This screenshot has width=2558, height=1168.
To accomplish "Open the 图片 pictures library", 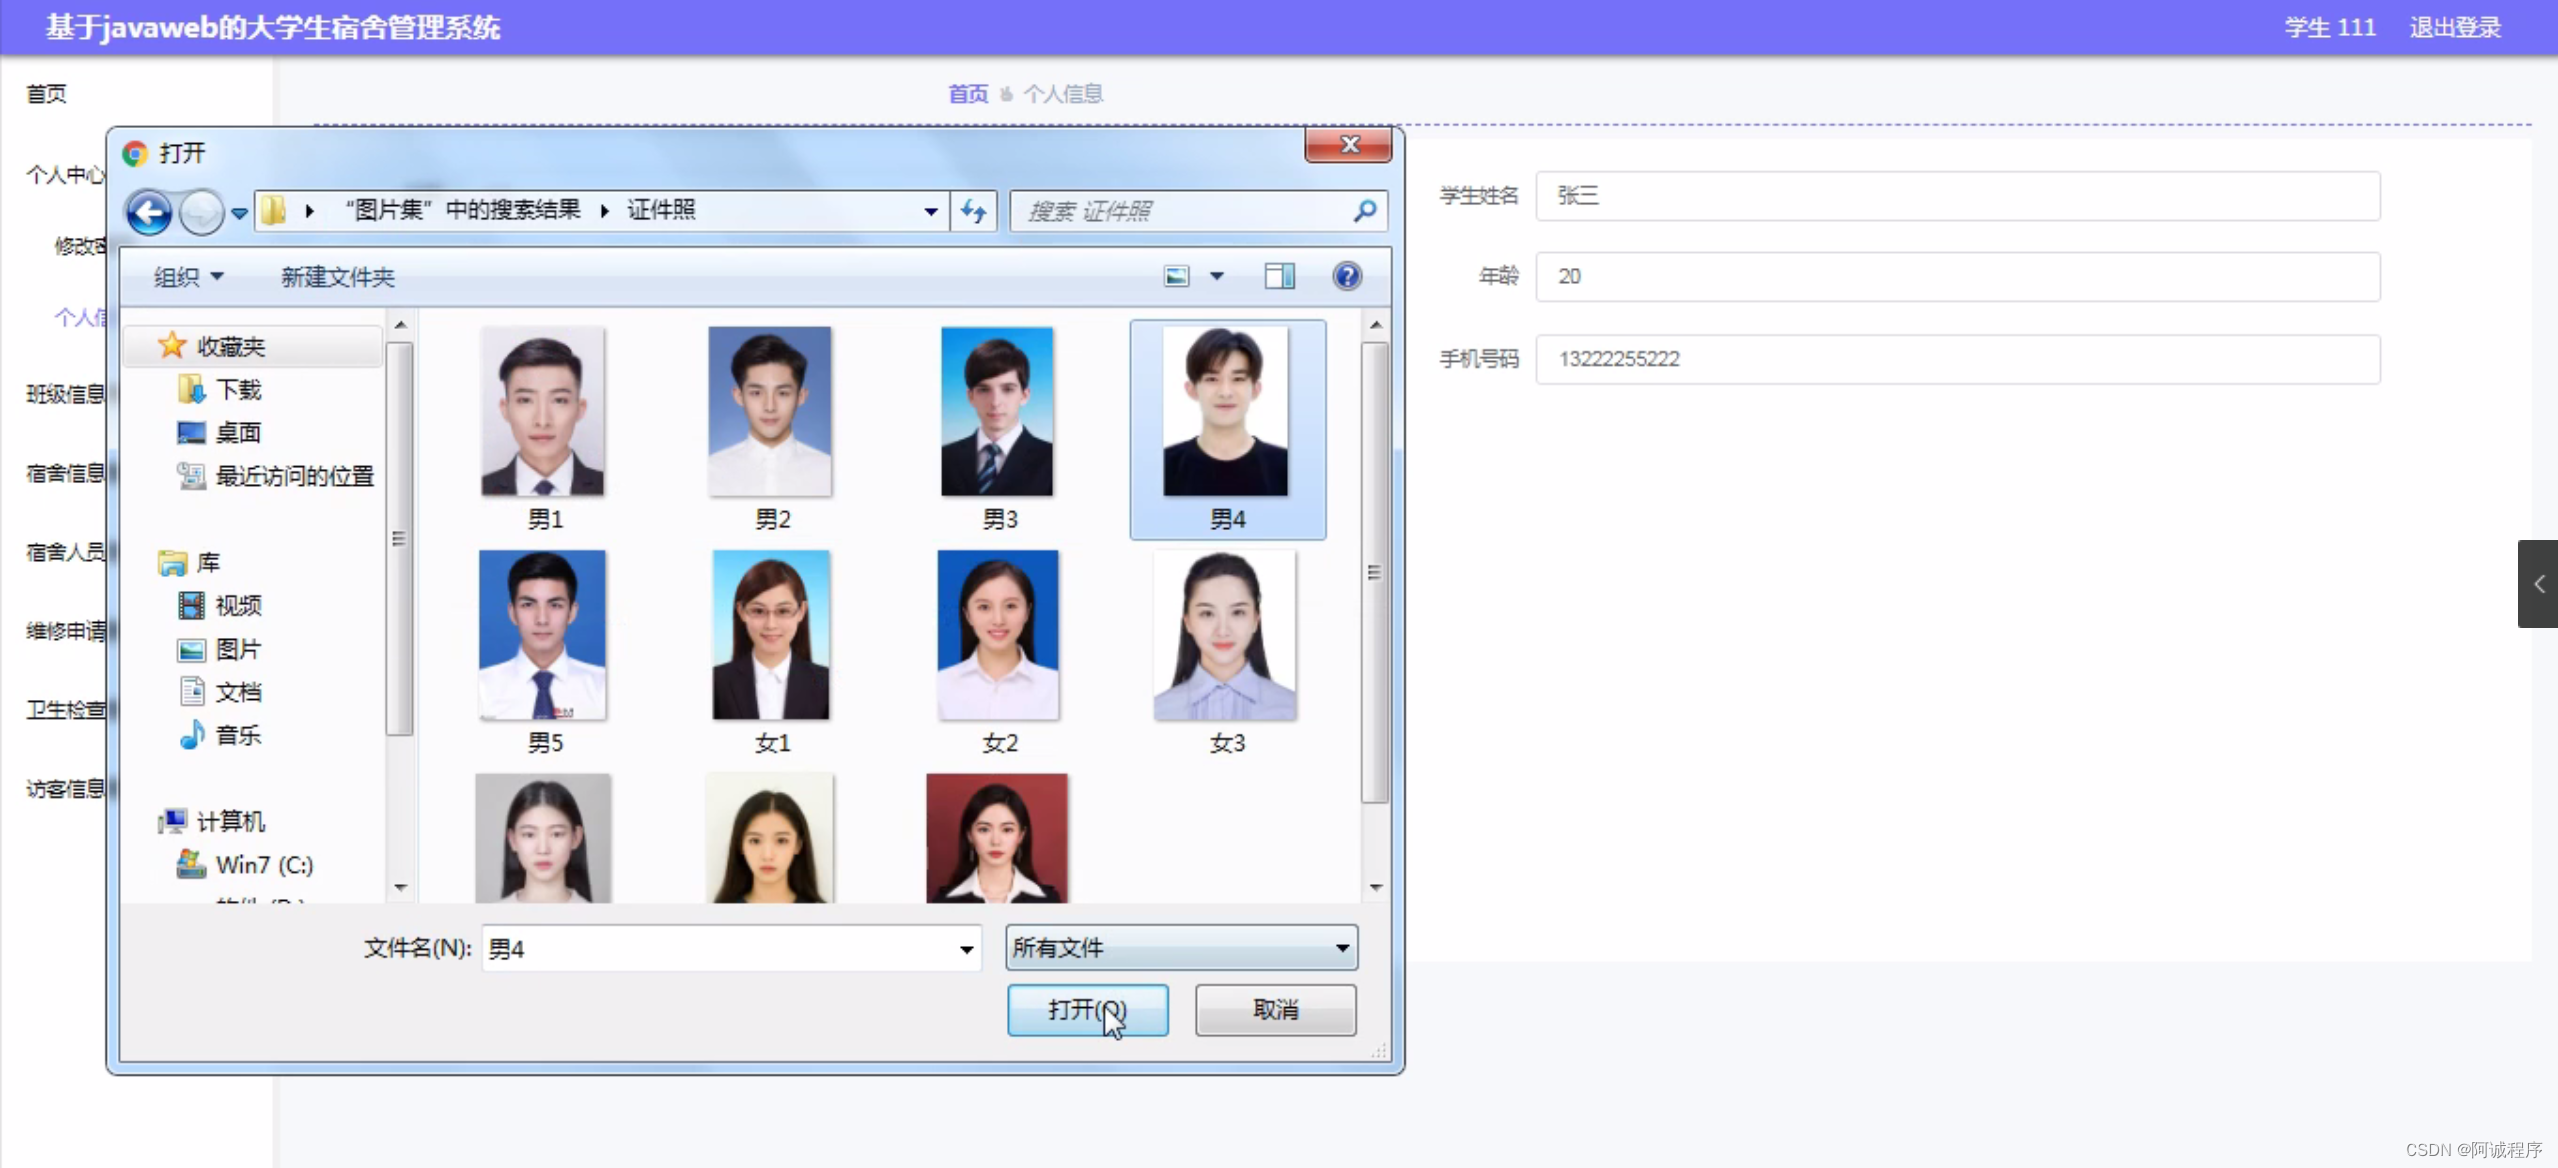I will [x=238, y=648].
